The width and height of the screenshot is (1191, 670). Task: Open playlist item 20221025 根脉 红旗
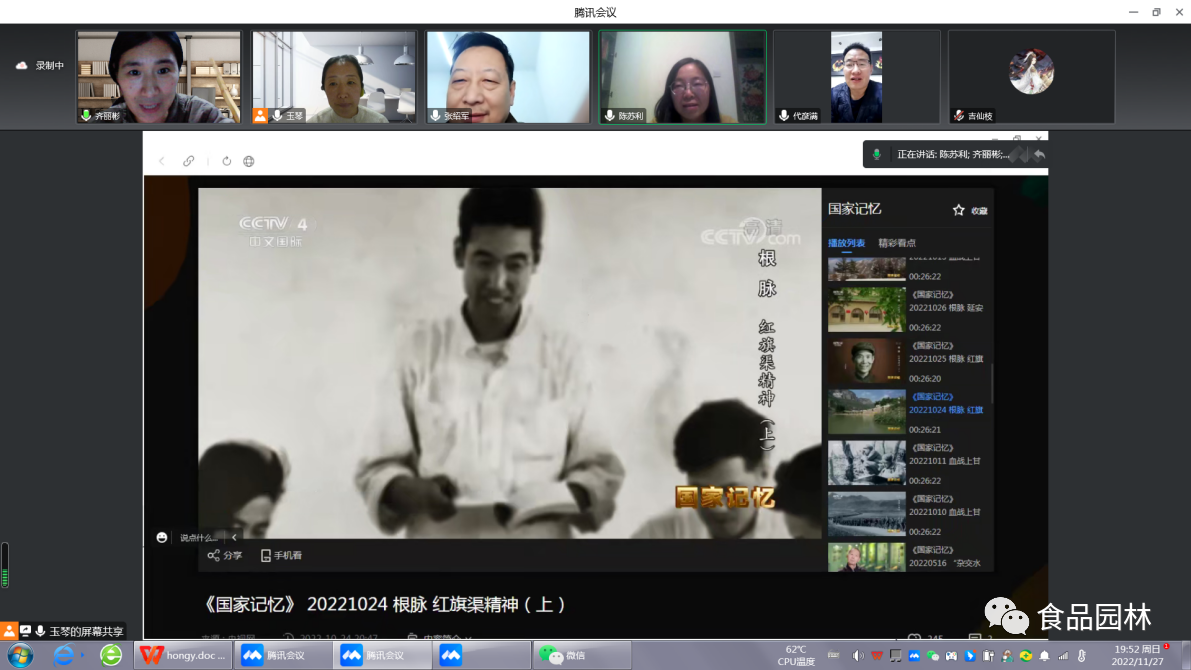(x=909, y=361)
